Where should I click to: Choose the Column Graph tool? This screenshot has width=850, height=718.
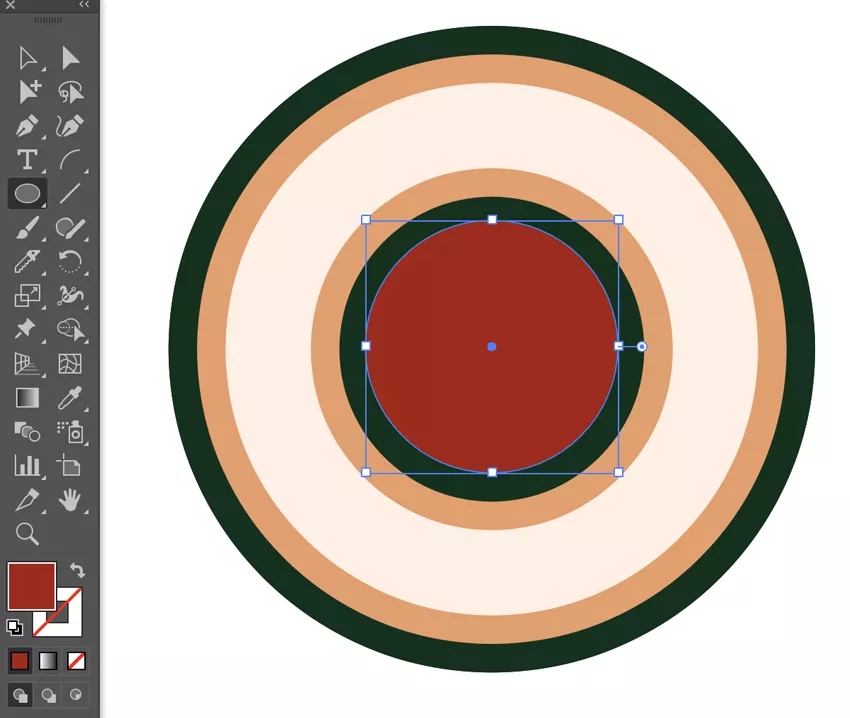(27, 465)
